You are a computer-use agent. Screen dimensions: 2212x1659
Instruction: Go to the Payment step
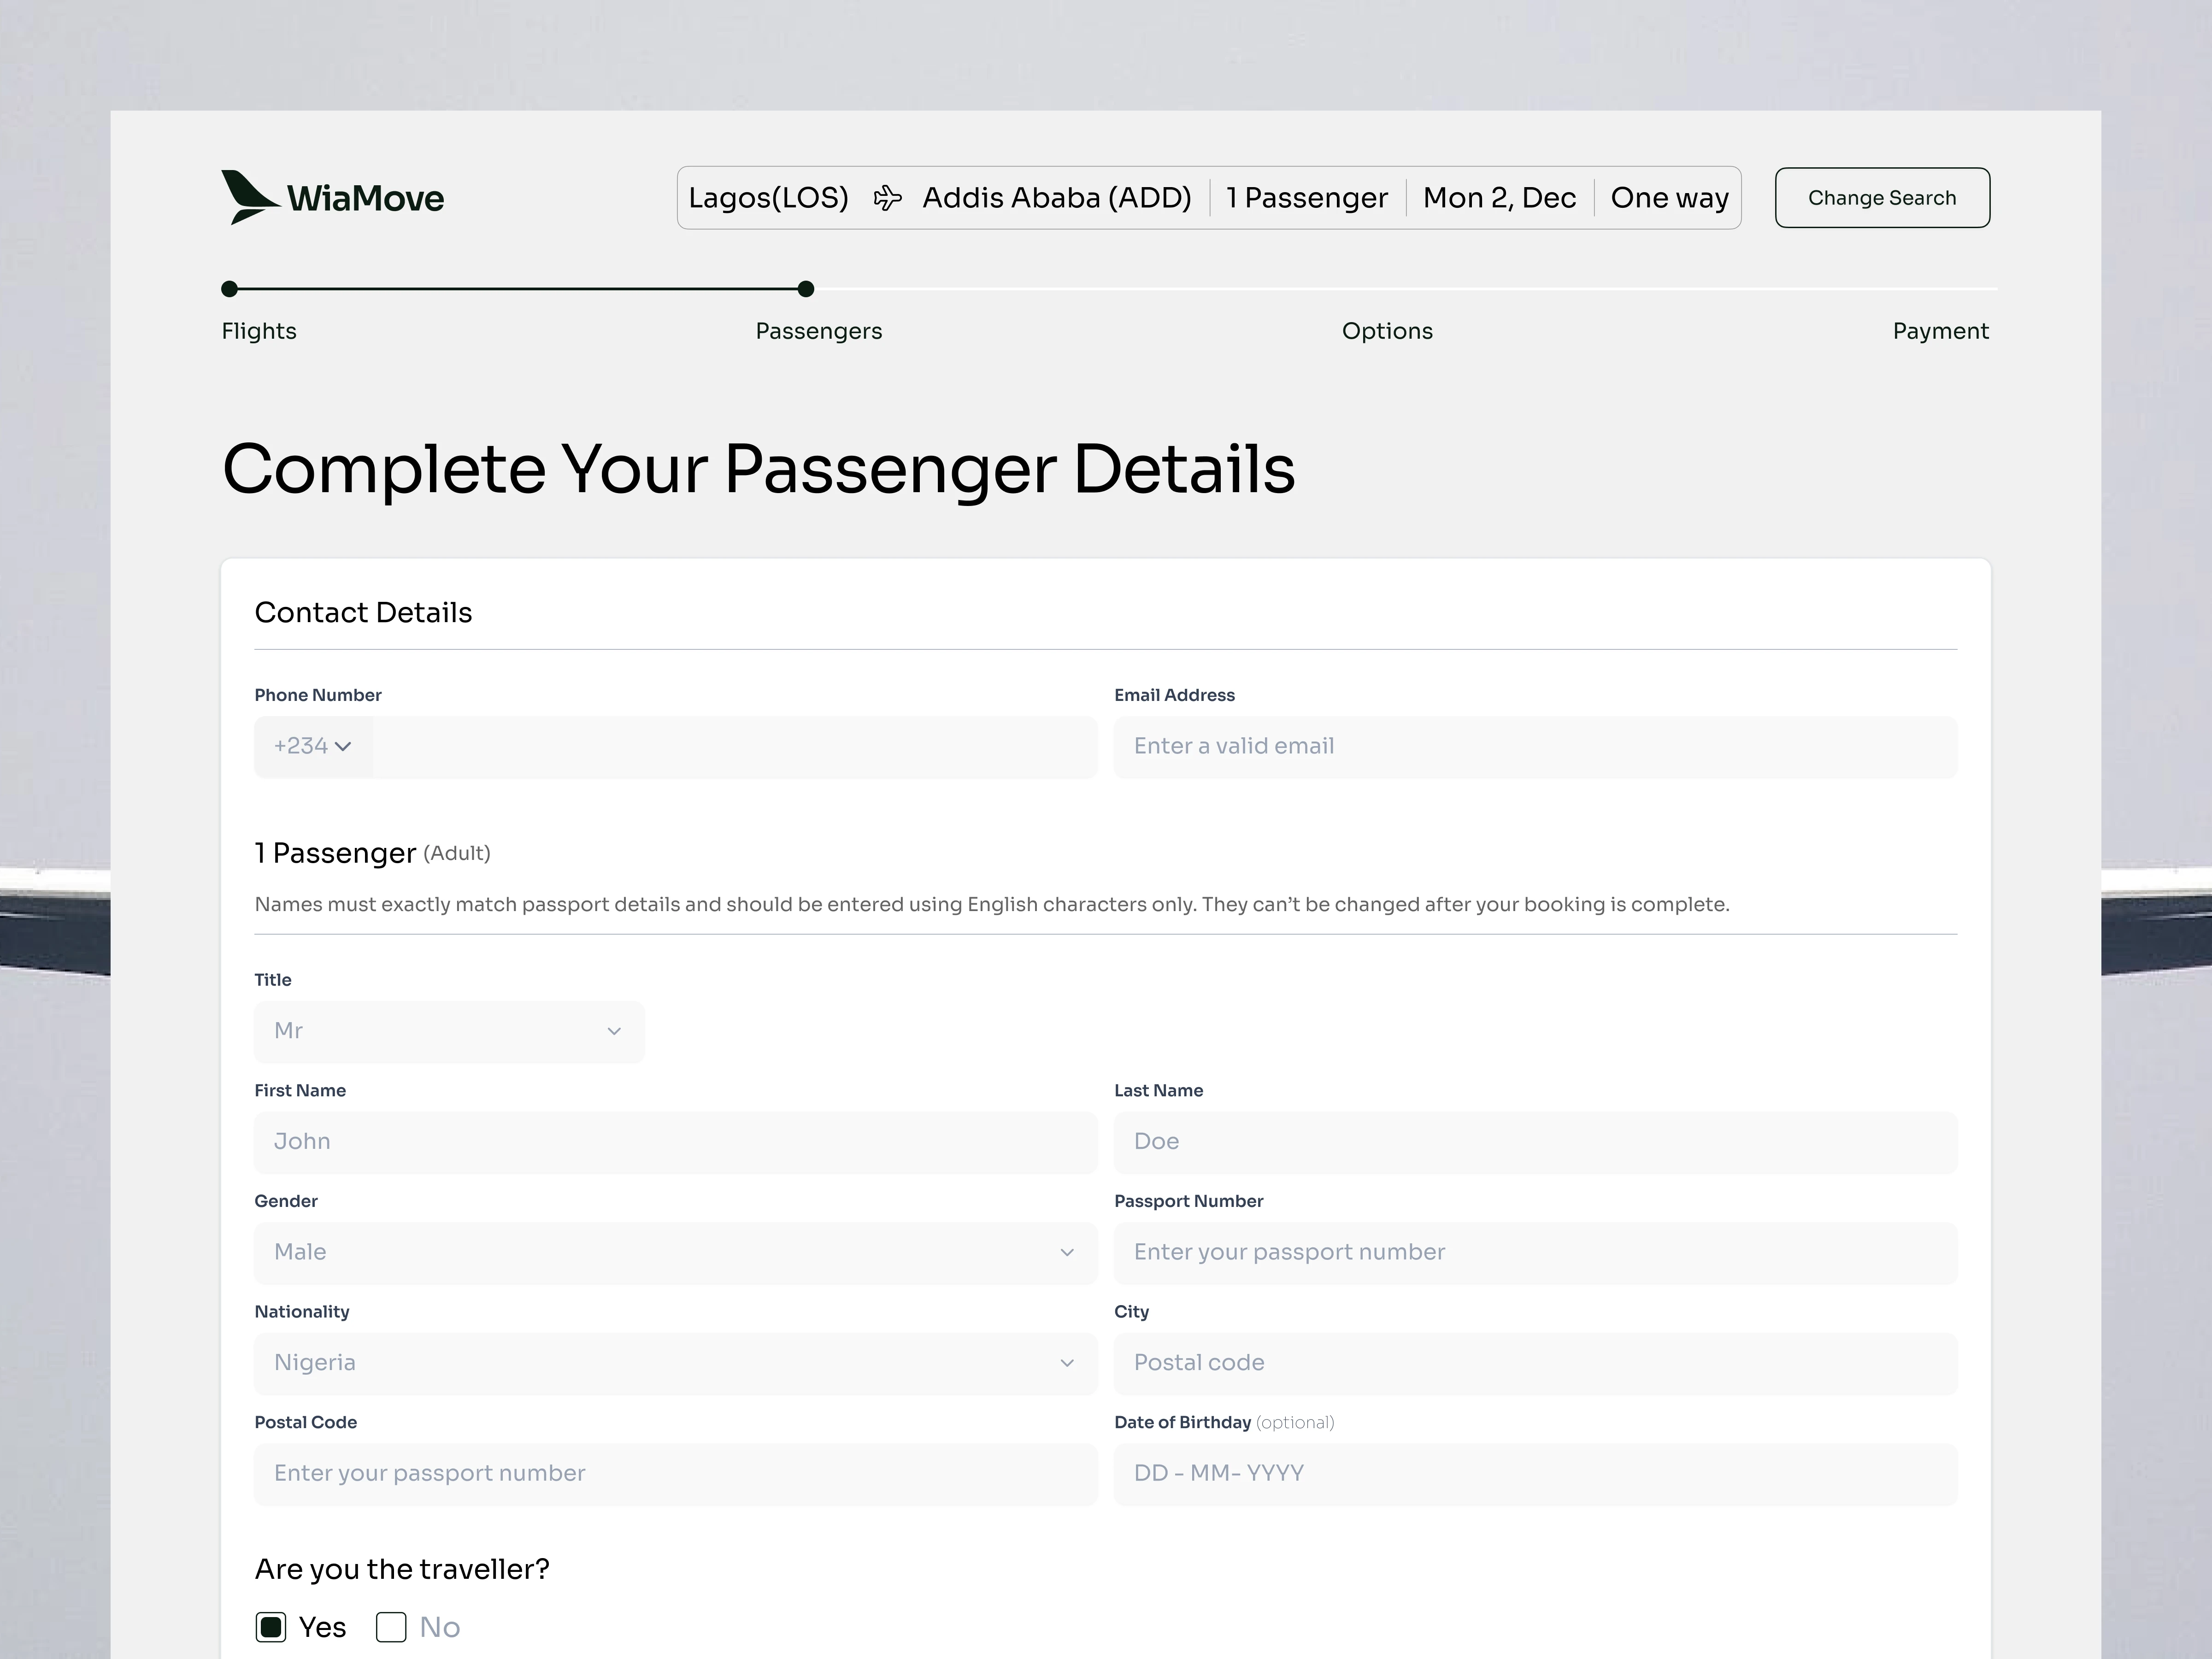(1939, 331)
